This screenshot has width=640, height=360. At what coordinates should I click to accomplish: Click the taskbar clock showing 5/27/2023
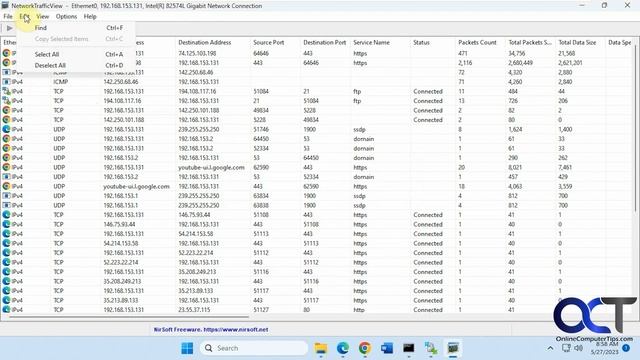pyautogui.click(x=604, y=348)
